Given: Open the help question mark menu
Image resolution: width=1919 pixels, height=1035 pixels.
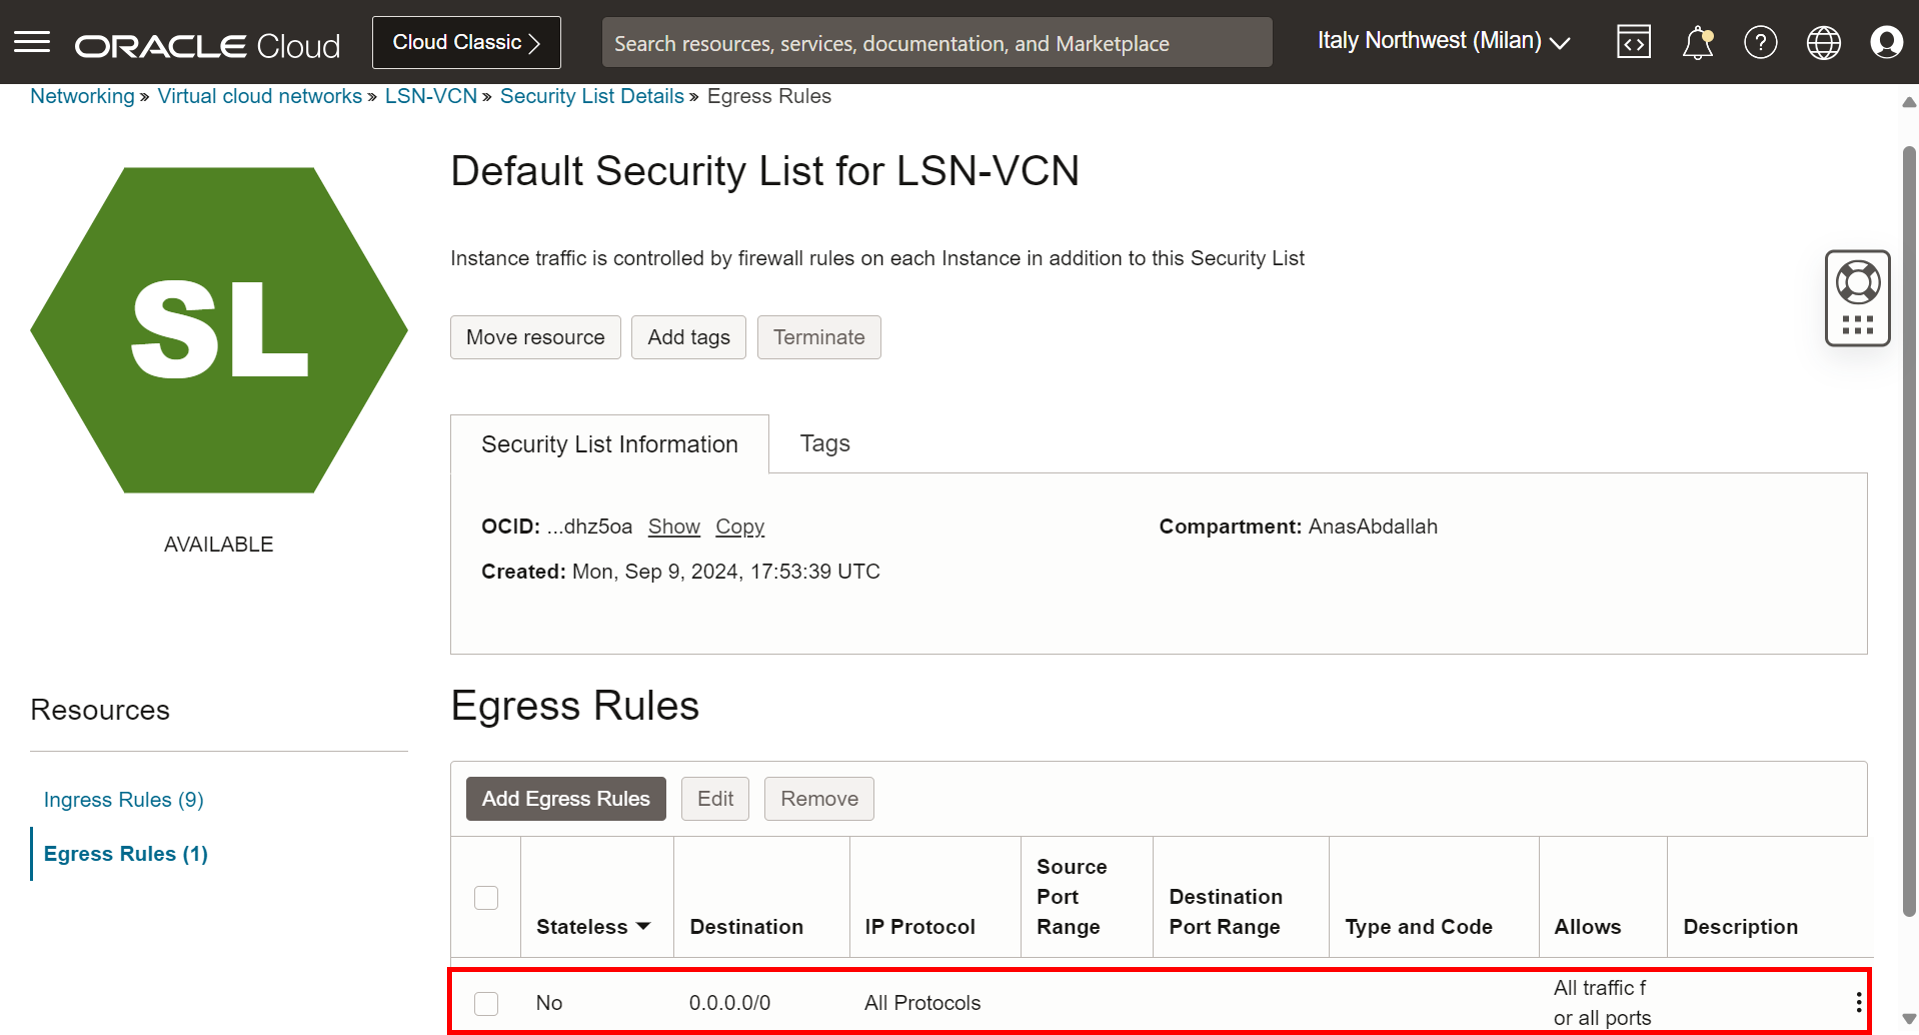Looking at the screenshot, I should click(x=1760, y=42).
